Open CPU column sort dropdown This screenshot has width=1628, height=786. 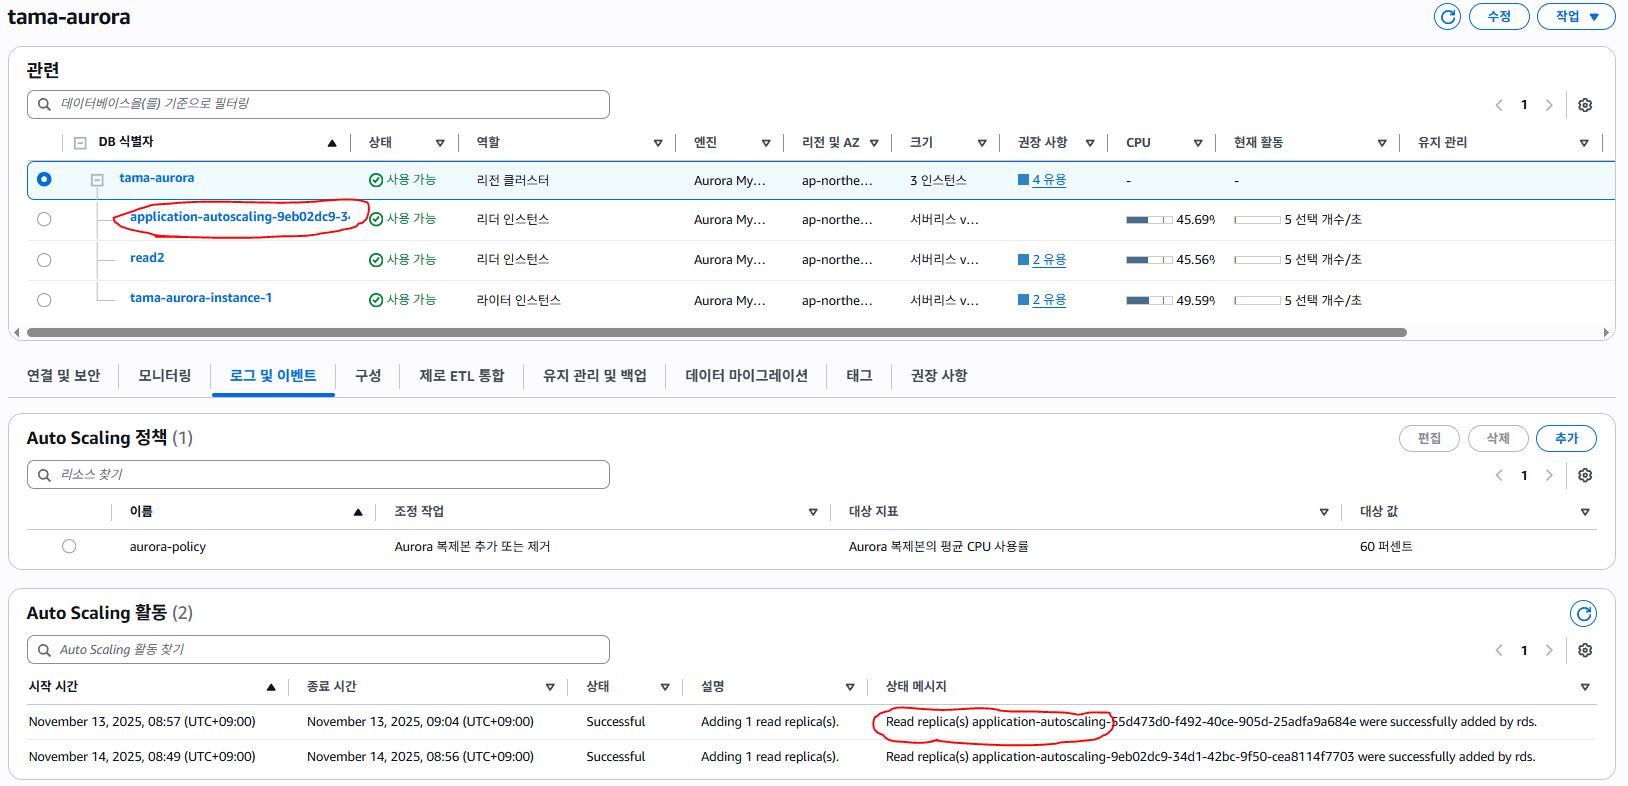click(1198, 143)
